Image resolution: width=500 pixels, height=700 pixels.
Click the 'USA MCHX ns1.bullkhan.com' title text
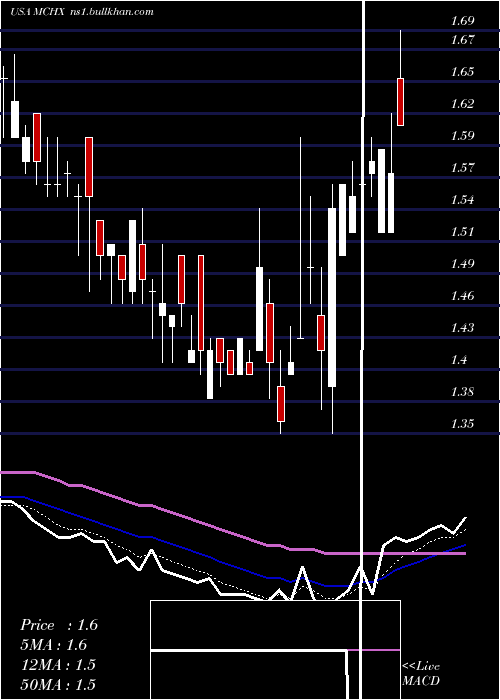point(82,12)
